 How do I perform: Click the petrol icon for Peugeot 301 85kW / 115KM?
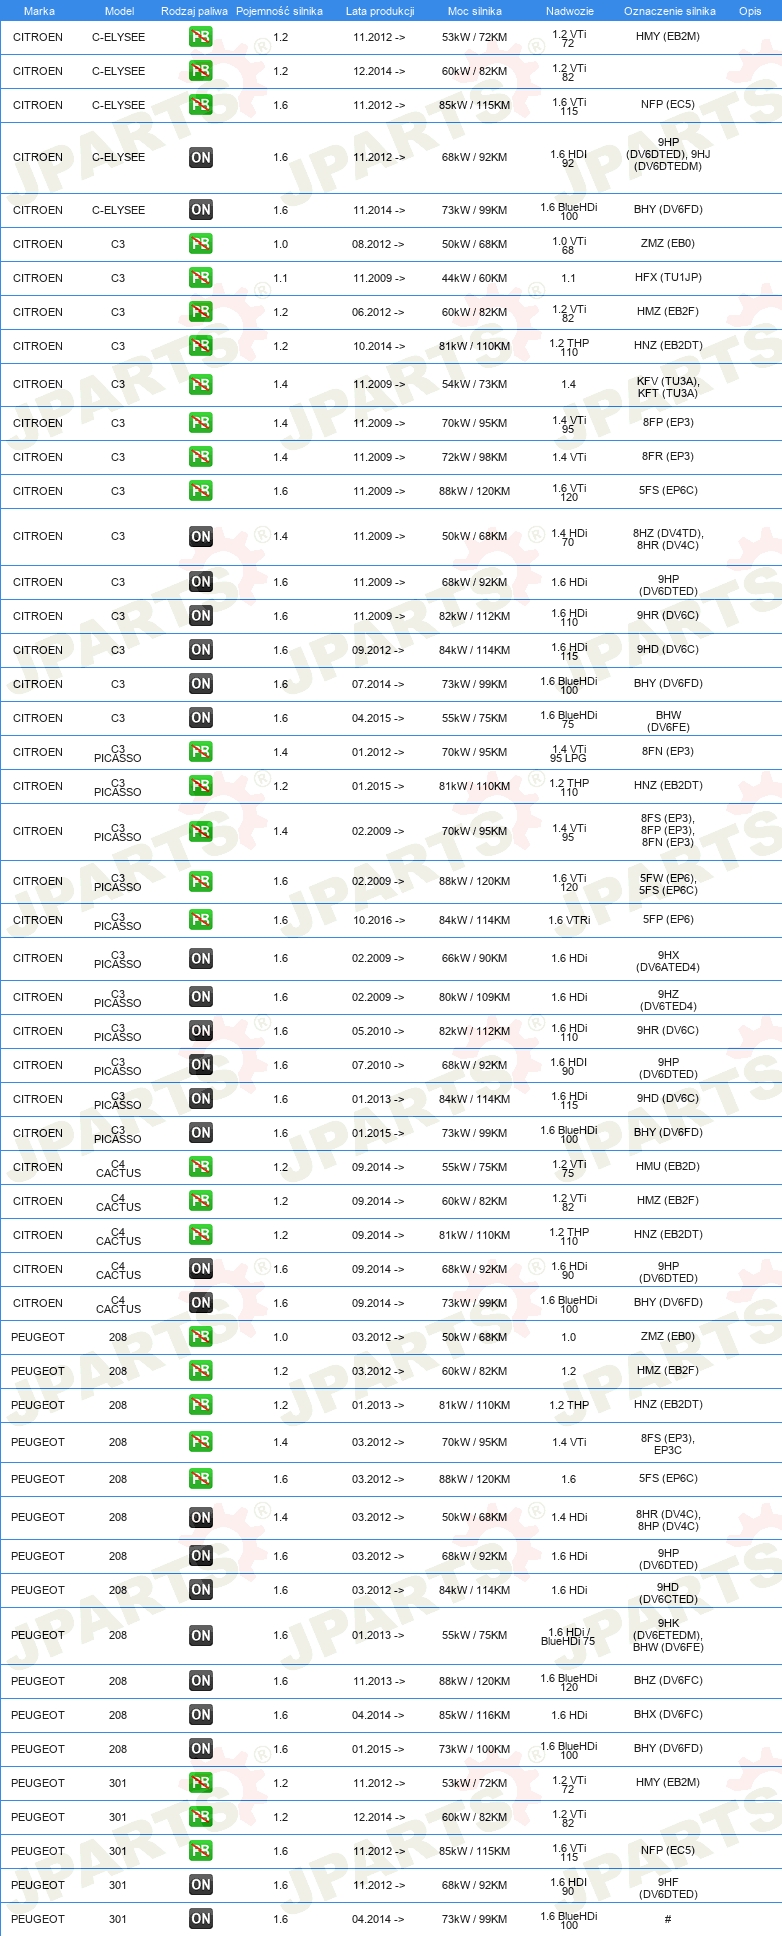(x=201, y=1851)
